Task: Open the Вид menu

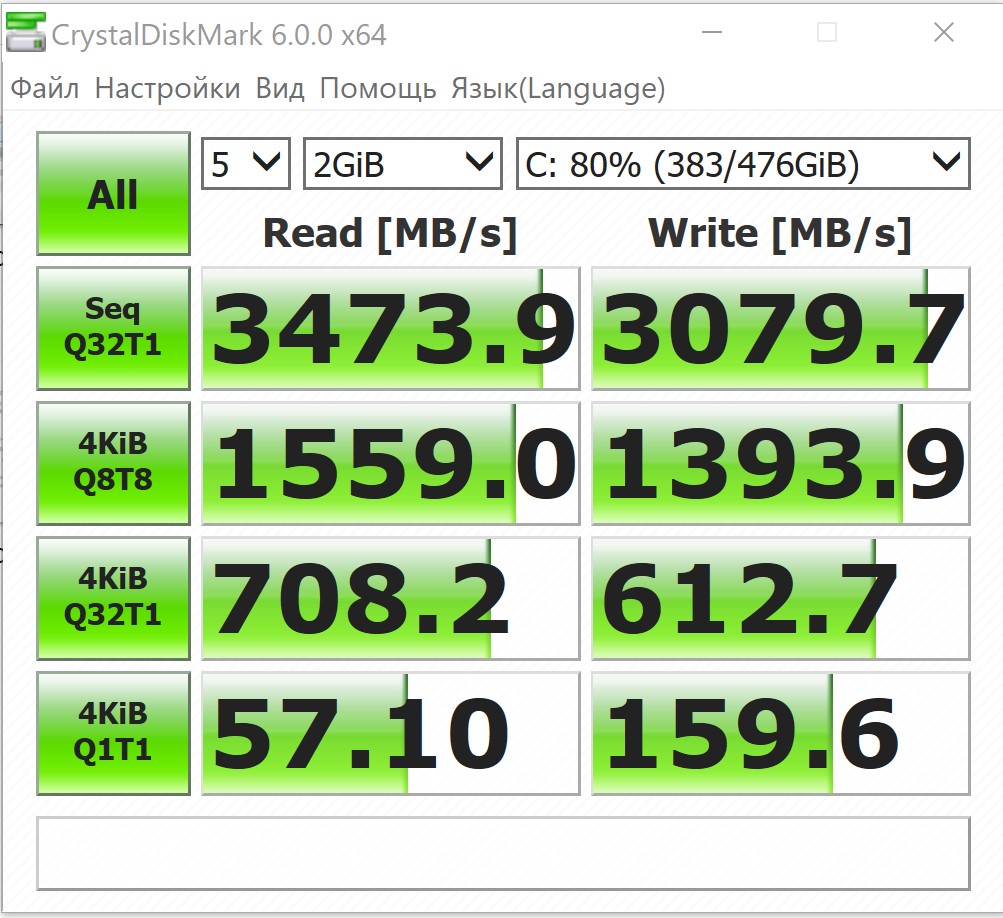Action: tap(280, 88)
